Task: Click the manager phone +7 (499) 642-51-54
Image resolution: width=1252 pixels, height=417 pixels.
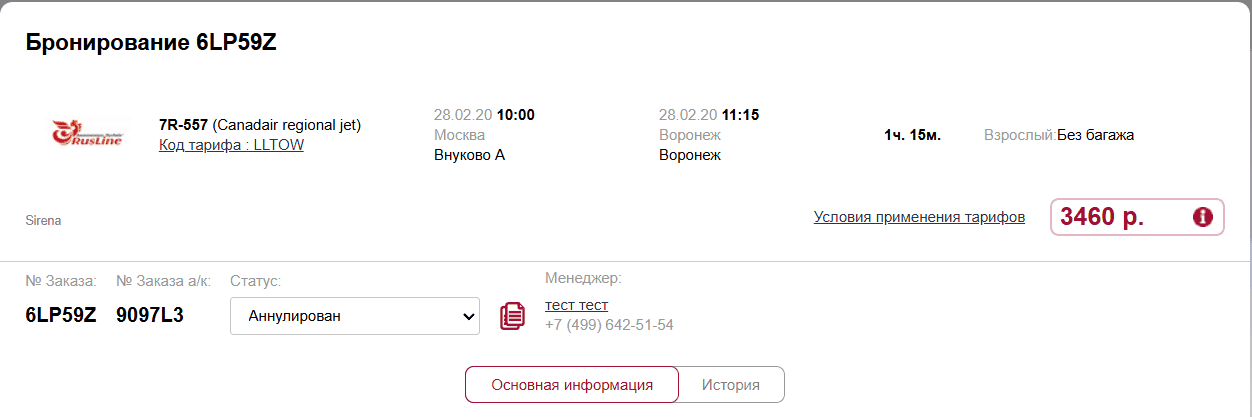Action: point(609,325)
